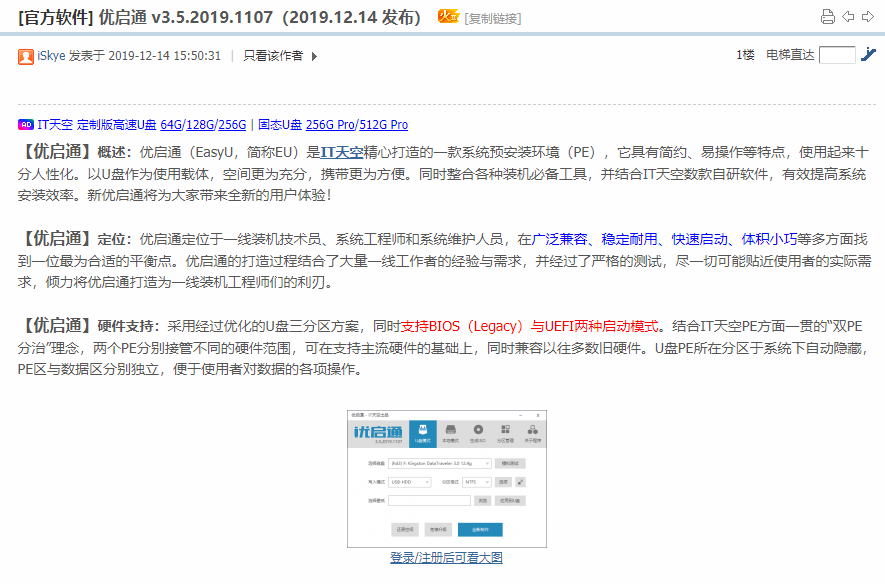Open the 256G U盘 link
Image resolution: width=885 pixels, height=584 pixels.
tap(232, 125)
